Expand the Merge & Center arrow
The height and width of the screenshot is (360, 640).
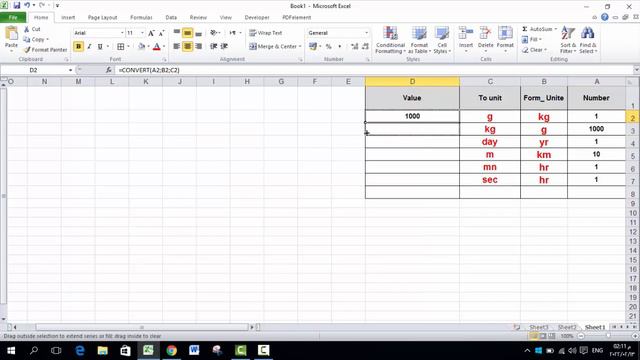pyautogui.click(x=300, y=47)
